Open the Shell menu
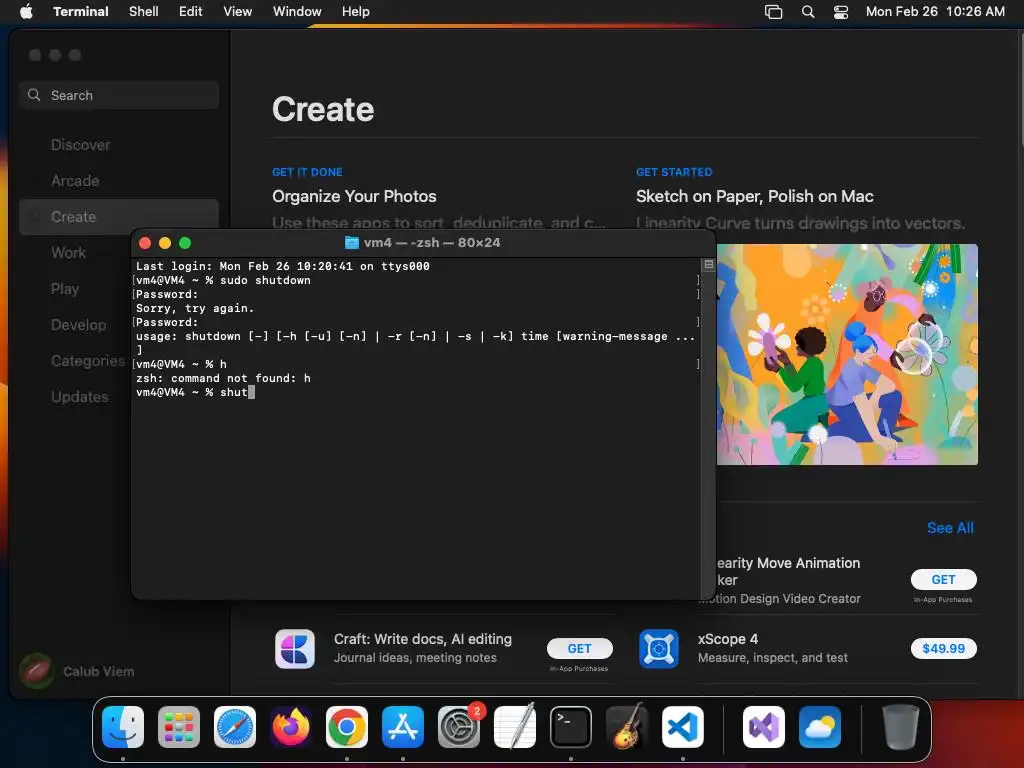 (x=144, y=12)
